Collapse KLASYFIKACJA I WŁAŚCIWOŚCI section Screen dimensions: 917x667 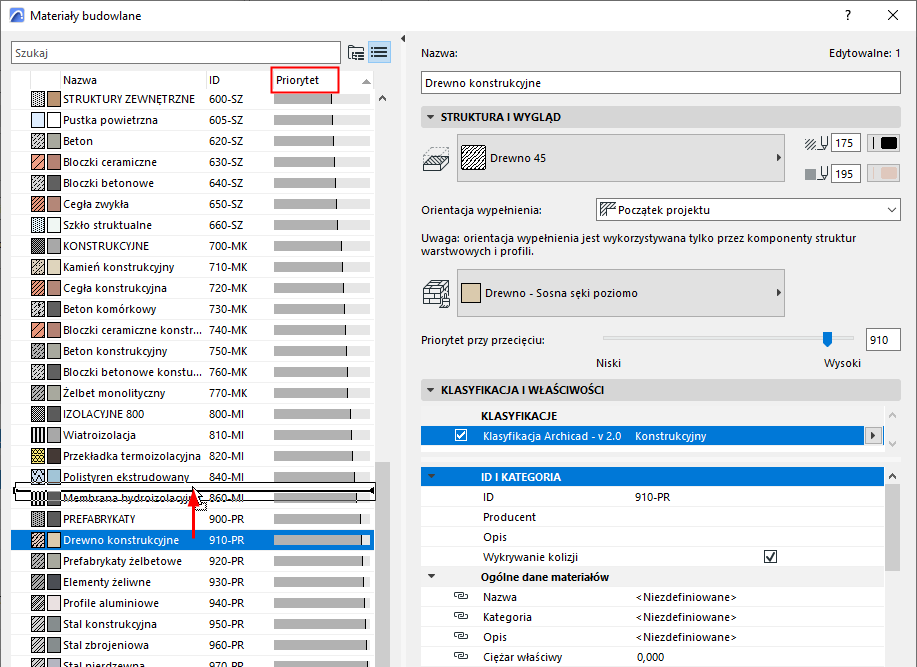click(430, 390)
